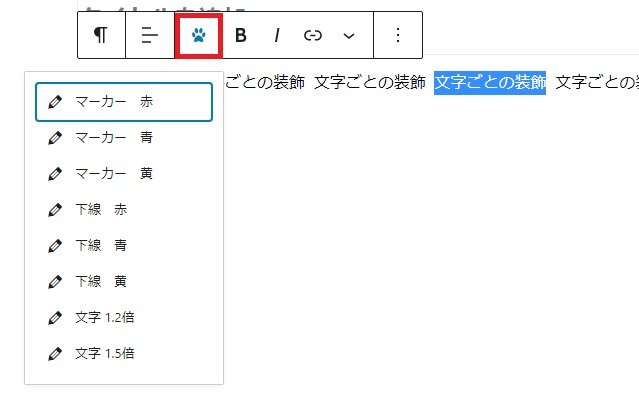Click pencil icon beside 文字 1.5倍
Screen dimensions: 639x413
click(x=55, y=353)
